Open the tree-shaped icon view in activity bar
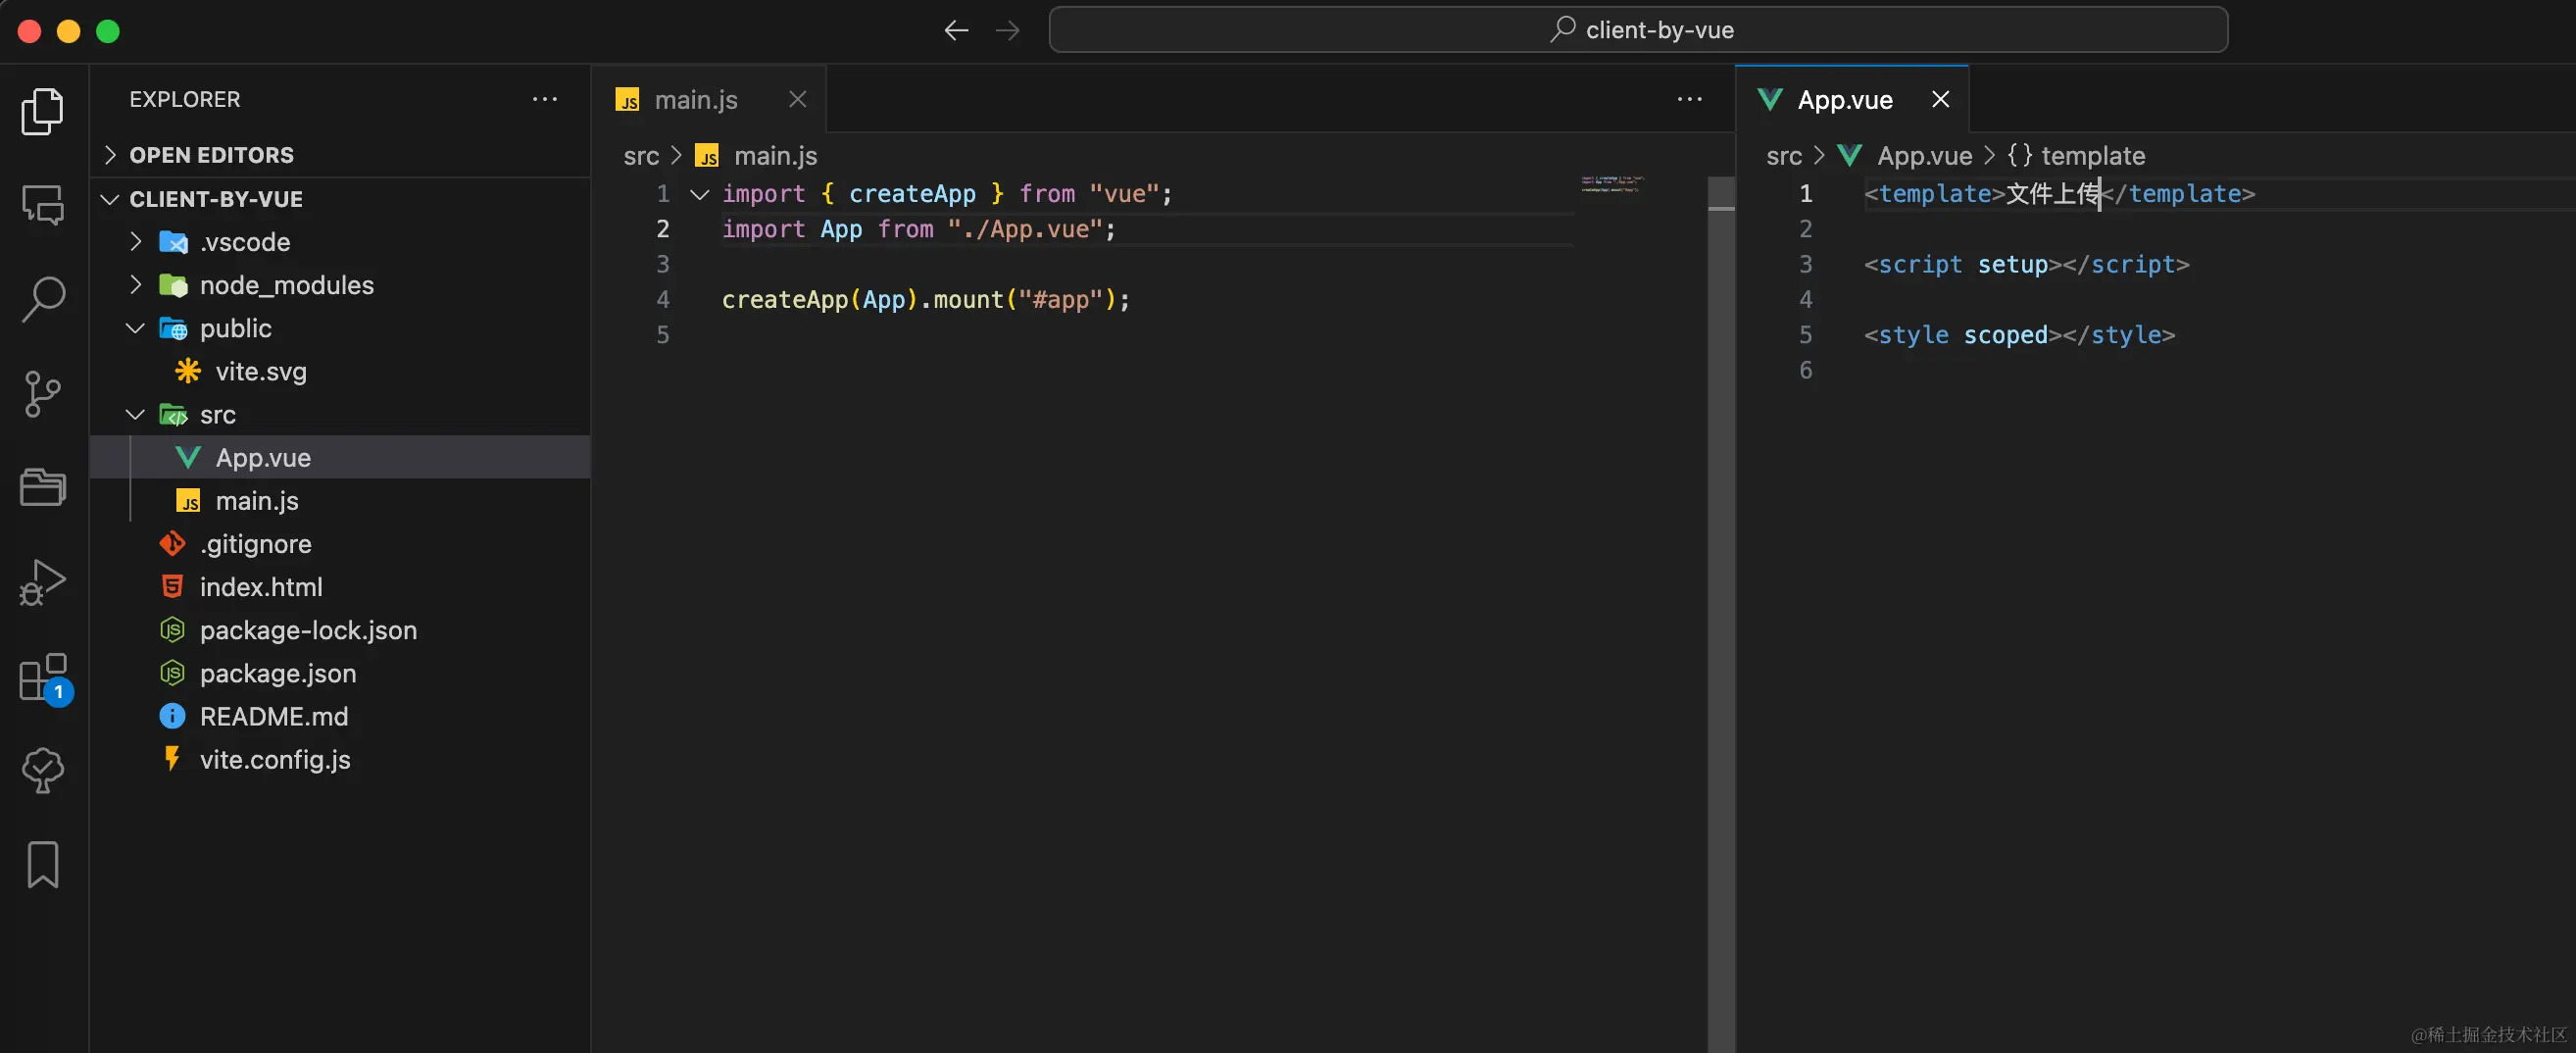This screenshot has height=1053, width=2576. point(43,770)
